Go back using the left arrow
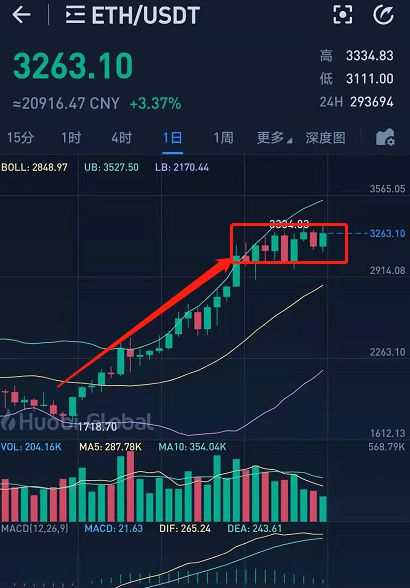This screenshot has height=588, width=410. [x=21, y=15]
